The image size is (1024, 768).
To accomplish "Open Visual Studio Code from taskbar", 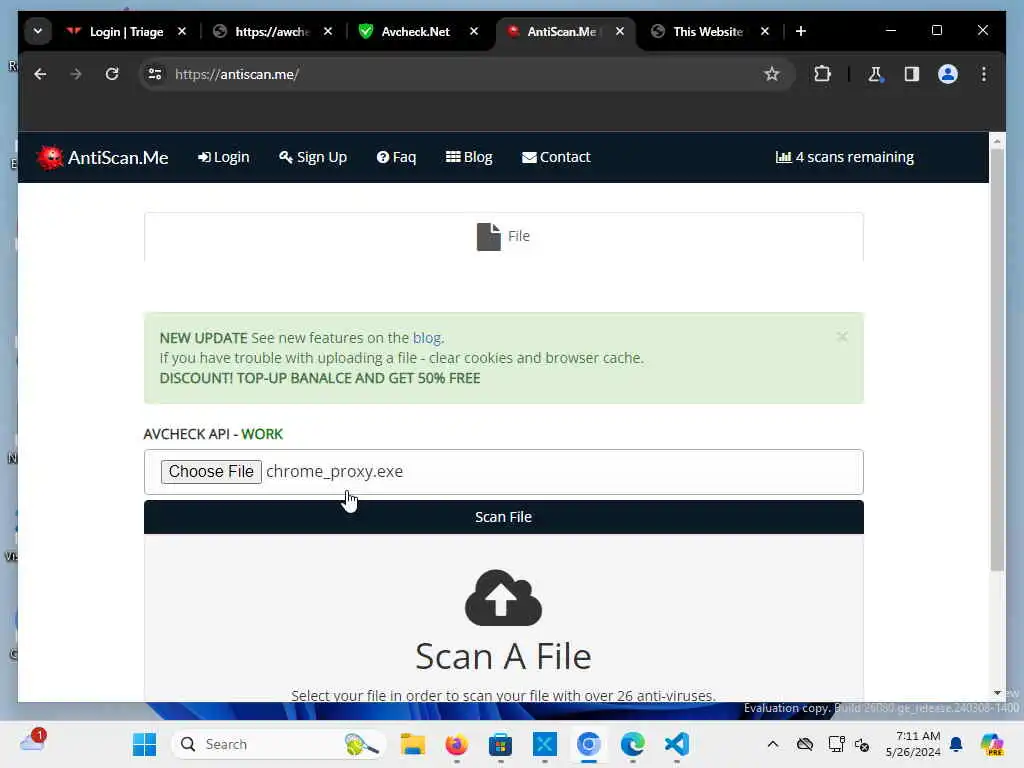I will (x=677, y=744).
